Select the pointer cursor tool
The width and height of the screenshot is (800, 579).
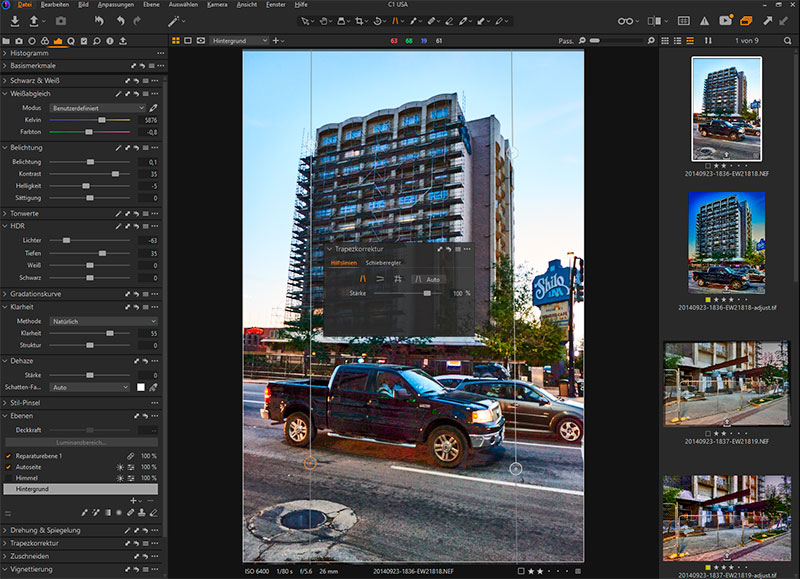pos(305,21)
